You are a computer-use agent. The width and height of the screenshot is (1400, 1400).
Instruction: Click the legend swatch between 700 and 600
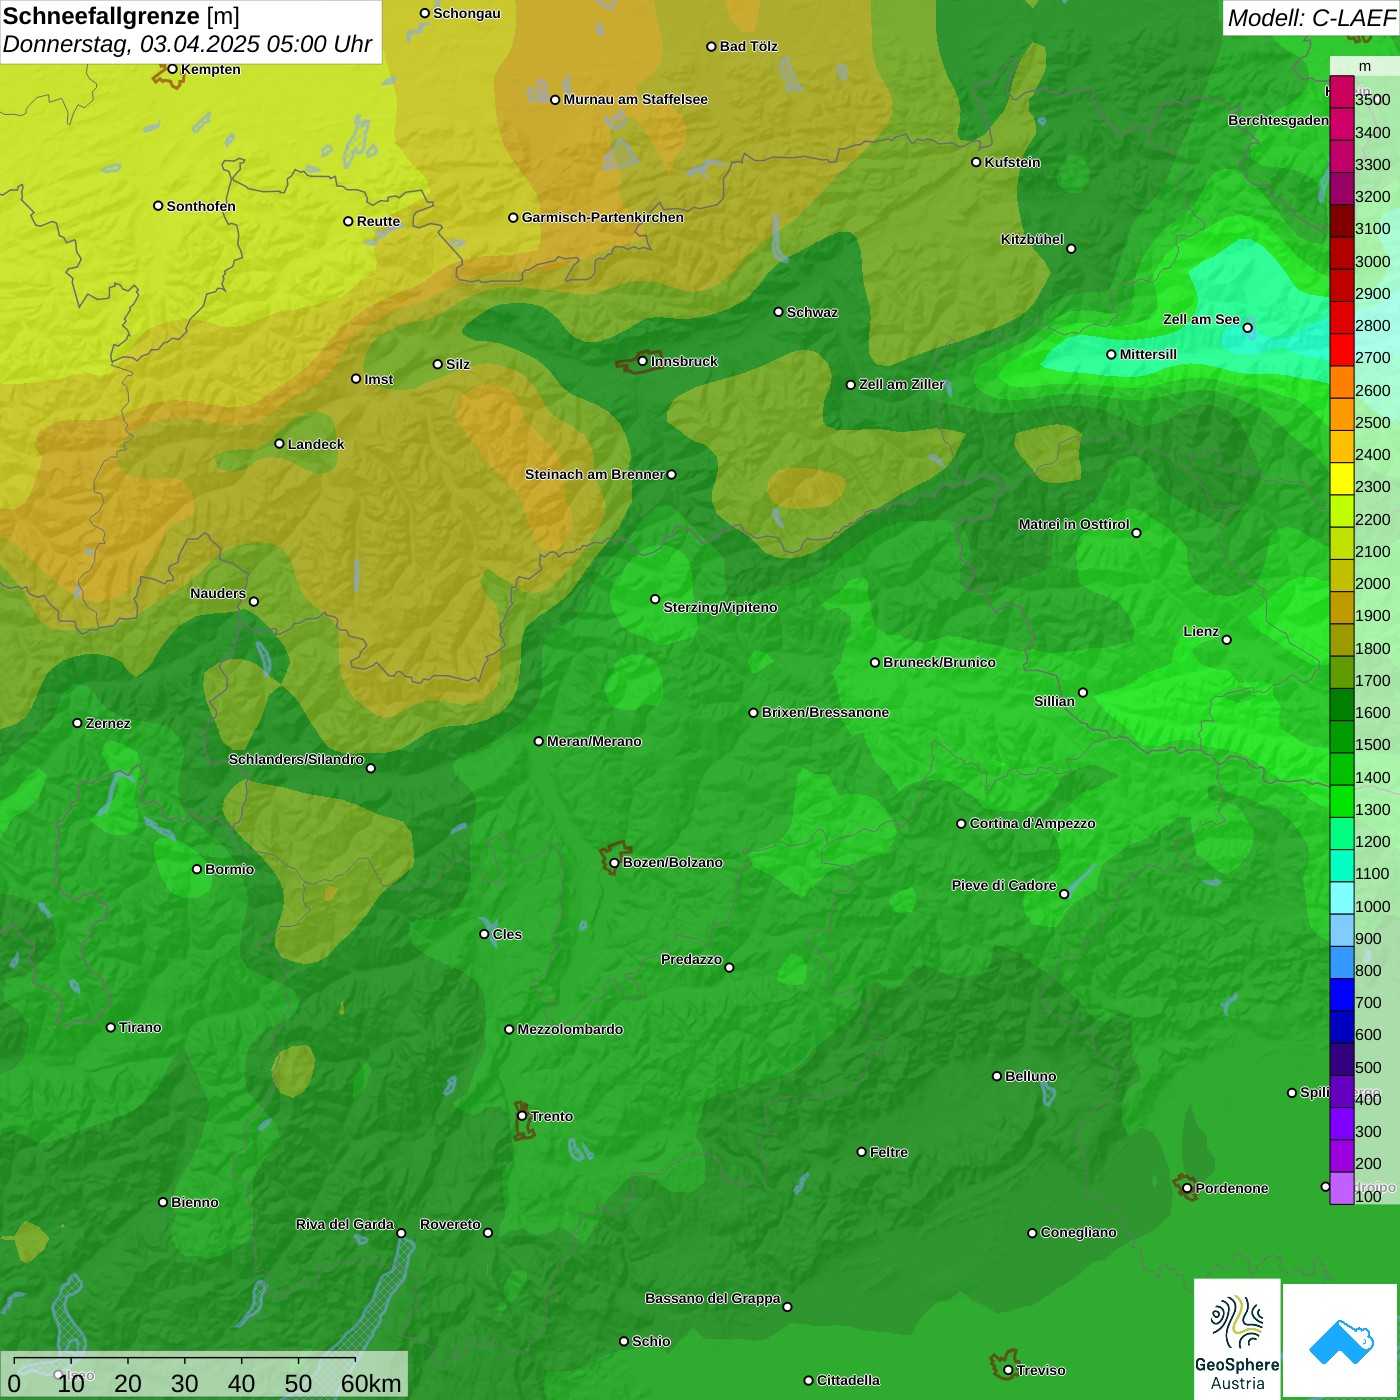(1341, 1026)
